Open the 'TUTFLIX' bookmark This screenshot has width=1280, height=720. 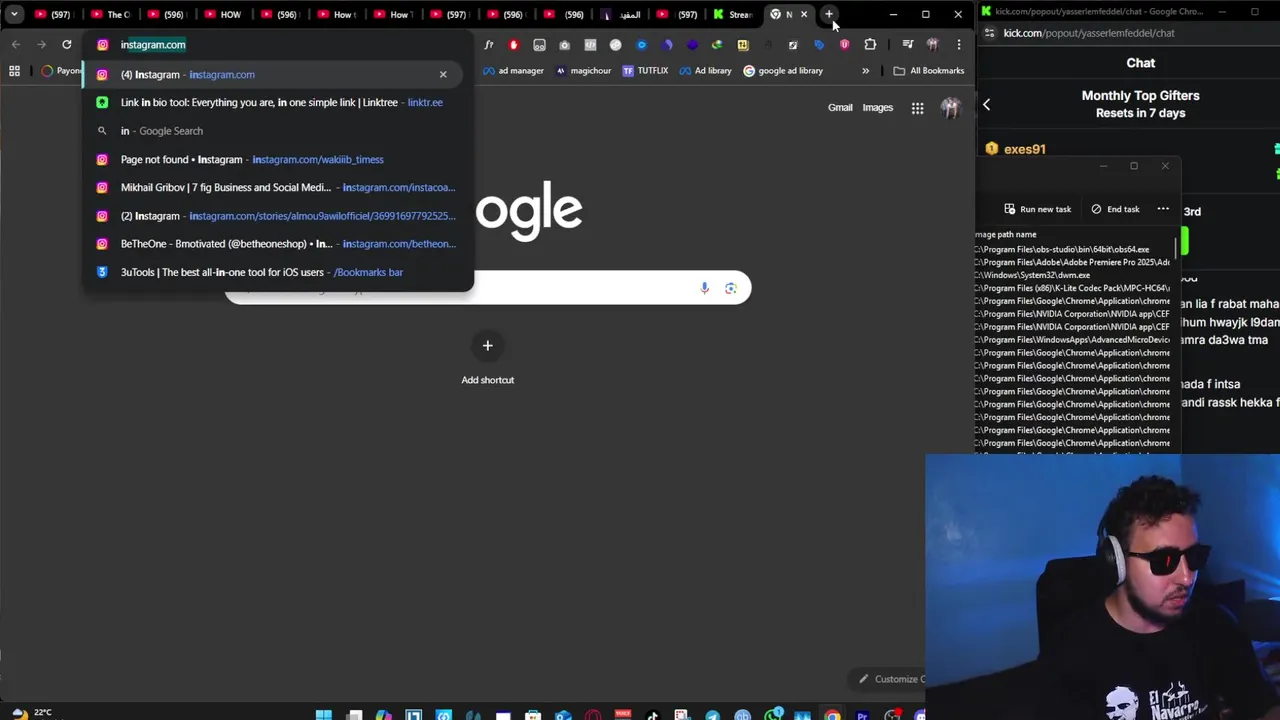[645, 71]
